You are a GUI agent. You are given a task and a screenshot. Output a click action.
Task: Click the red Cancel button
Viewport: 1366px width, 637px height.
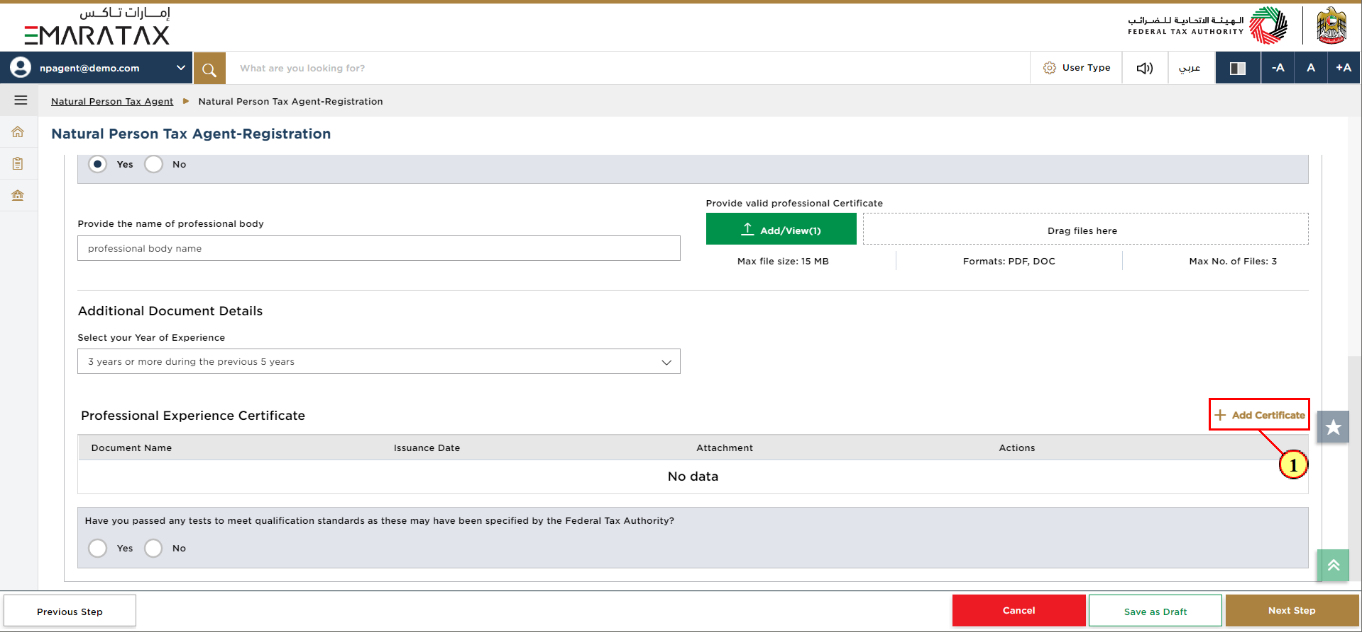click(1019, 610)
